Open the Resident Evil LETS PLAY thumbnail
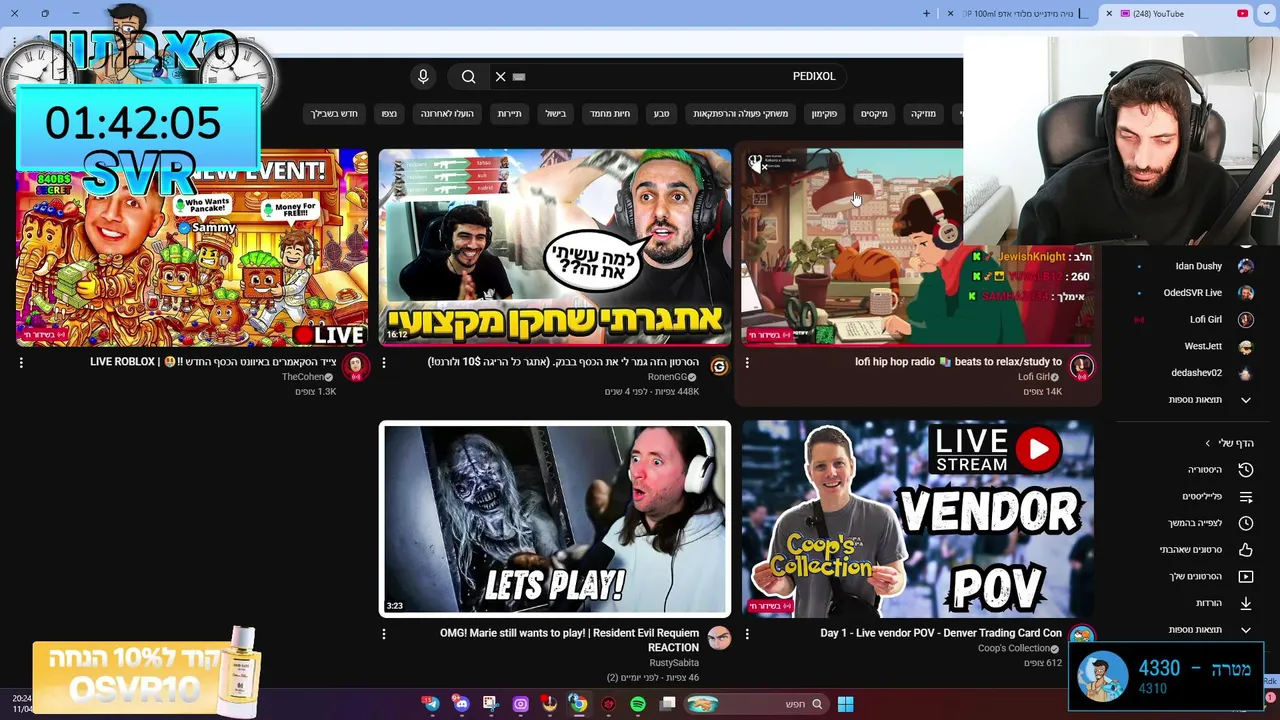Viewport: 1280px width, 720px height. tap(555, 518)
